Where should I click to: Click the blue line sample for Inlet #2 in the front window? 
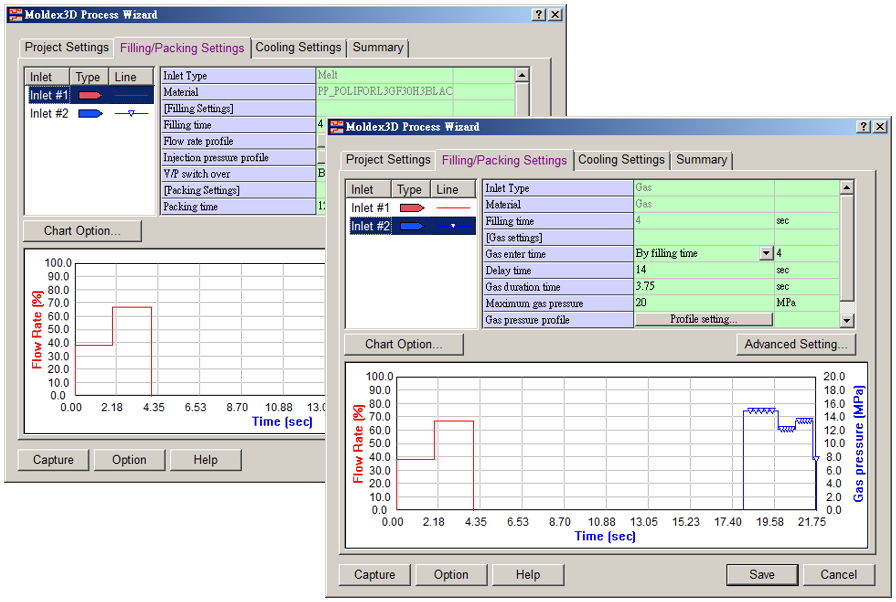click(x=453, y=226)
